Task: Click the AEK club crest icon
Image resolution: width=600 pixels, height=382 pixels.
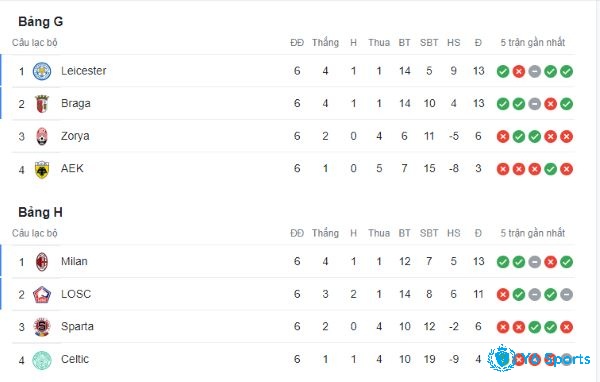Action: coord(42,170)
